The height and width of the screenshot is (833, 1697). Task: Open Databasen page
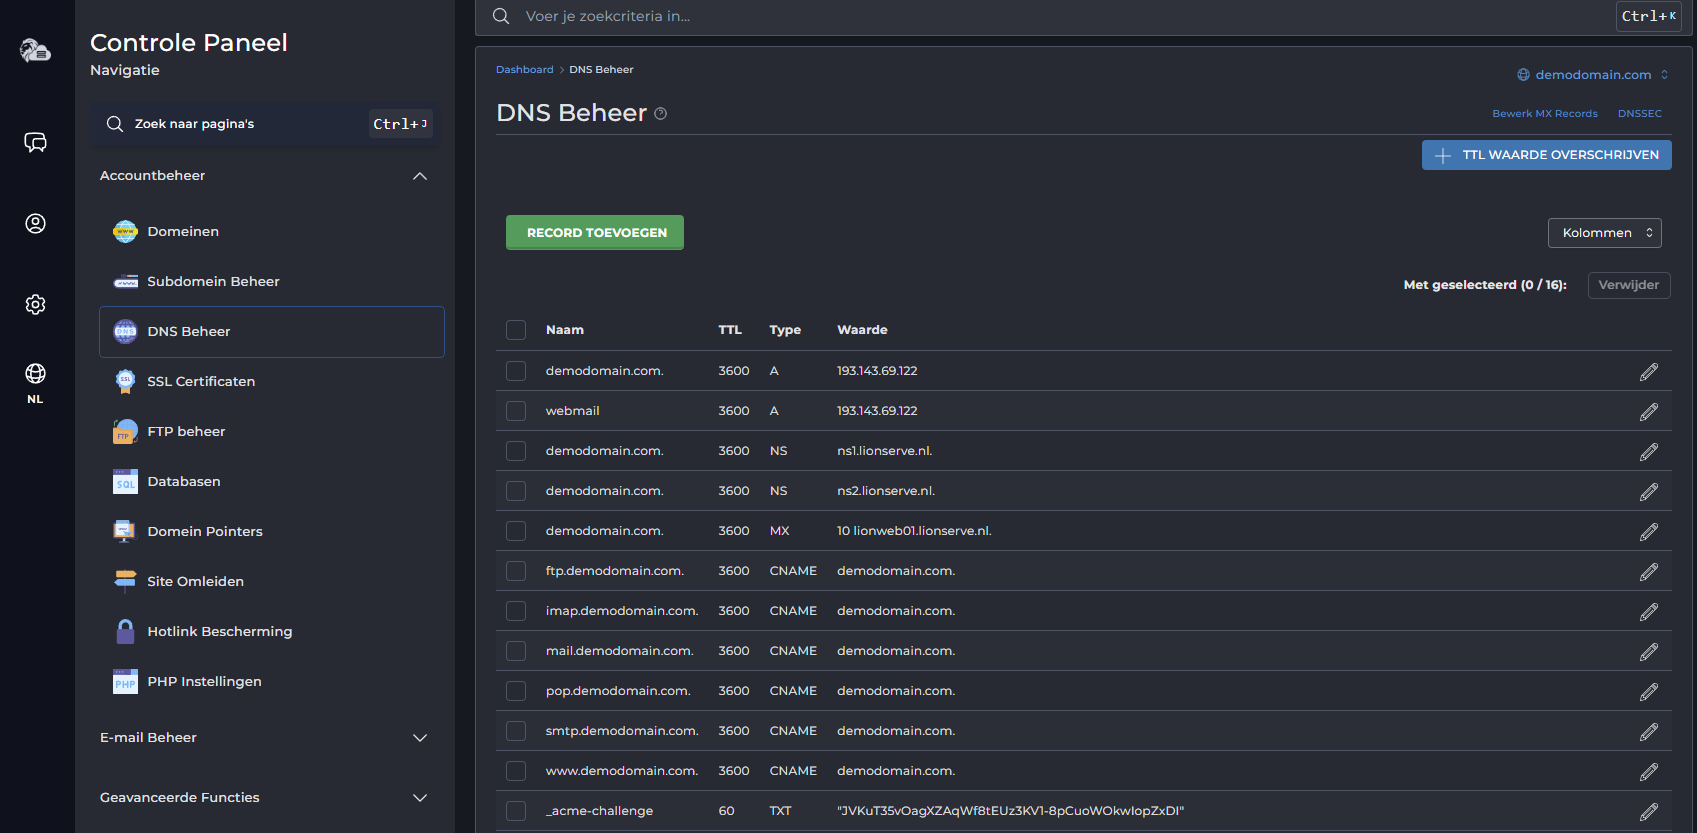point(272,482)
